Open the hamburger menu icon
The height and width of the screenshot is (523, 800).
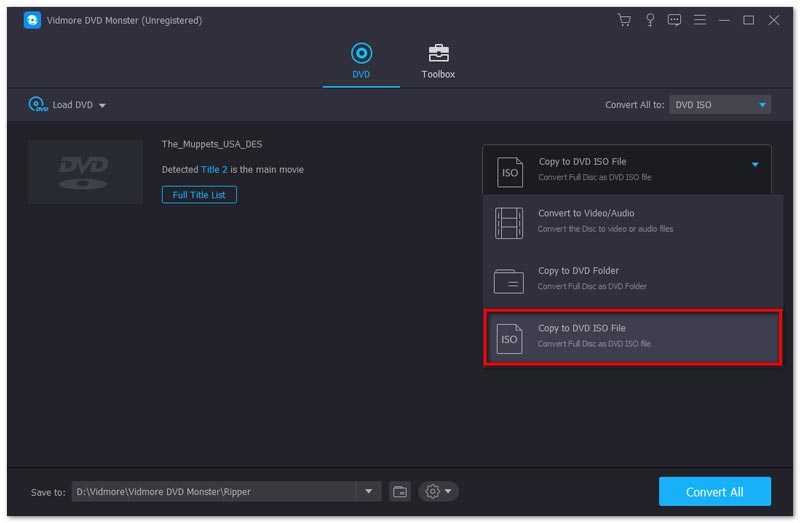tap(699, 20)
